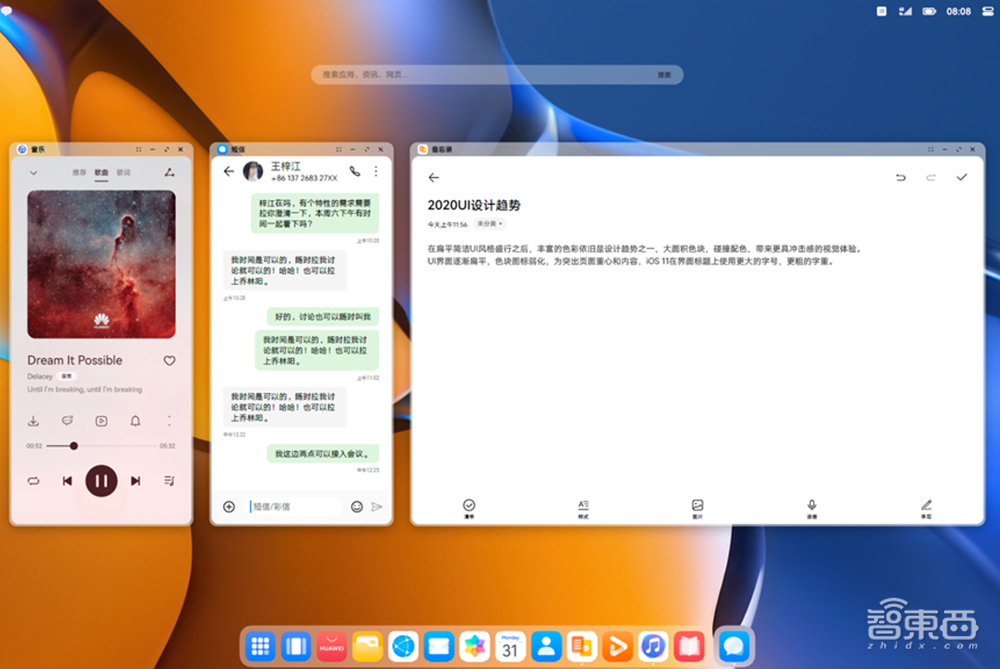Image resolution: width=1000 pixels, height=669 pixels.
Task: Open the MV for the current song
Action: [x=101, y=421]
